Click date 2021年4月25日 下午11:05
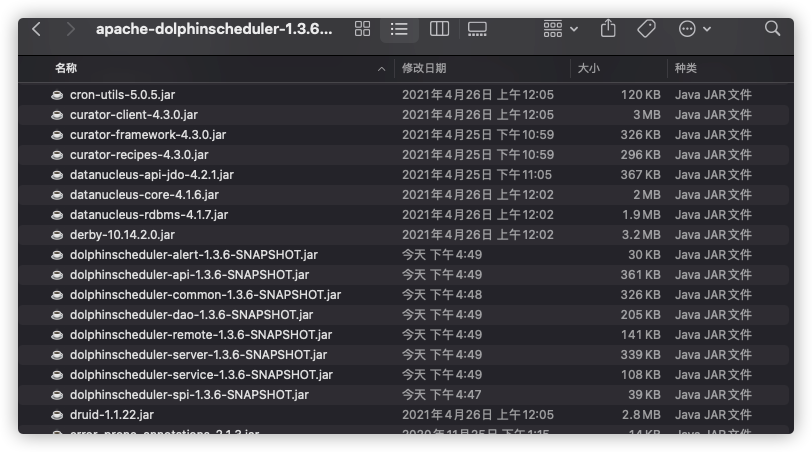Screen dimensions: 812x452 [477, 175]
